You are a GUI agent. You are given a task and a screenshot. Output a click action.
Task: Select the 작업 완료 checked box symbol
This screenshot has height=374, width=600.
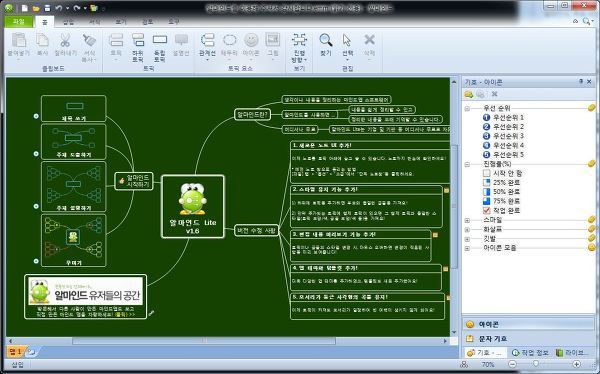[486, 211]
